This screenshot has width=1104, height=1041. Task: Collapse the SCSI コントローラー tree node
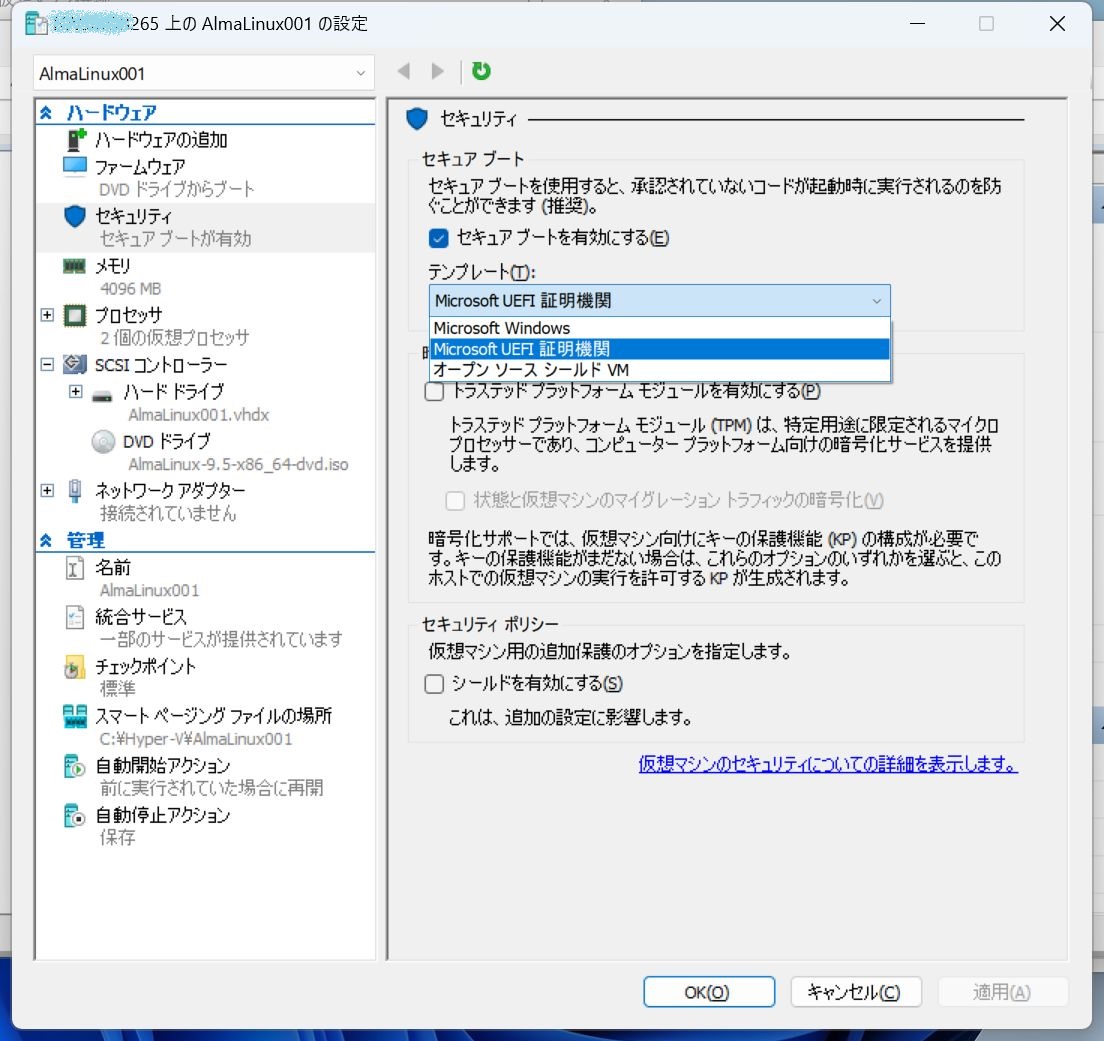[x=47, y=364]
